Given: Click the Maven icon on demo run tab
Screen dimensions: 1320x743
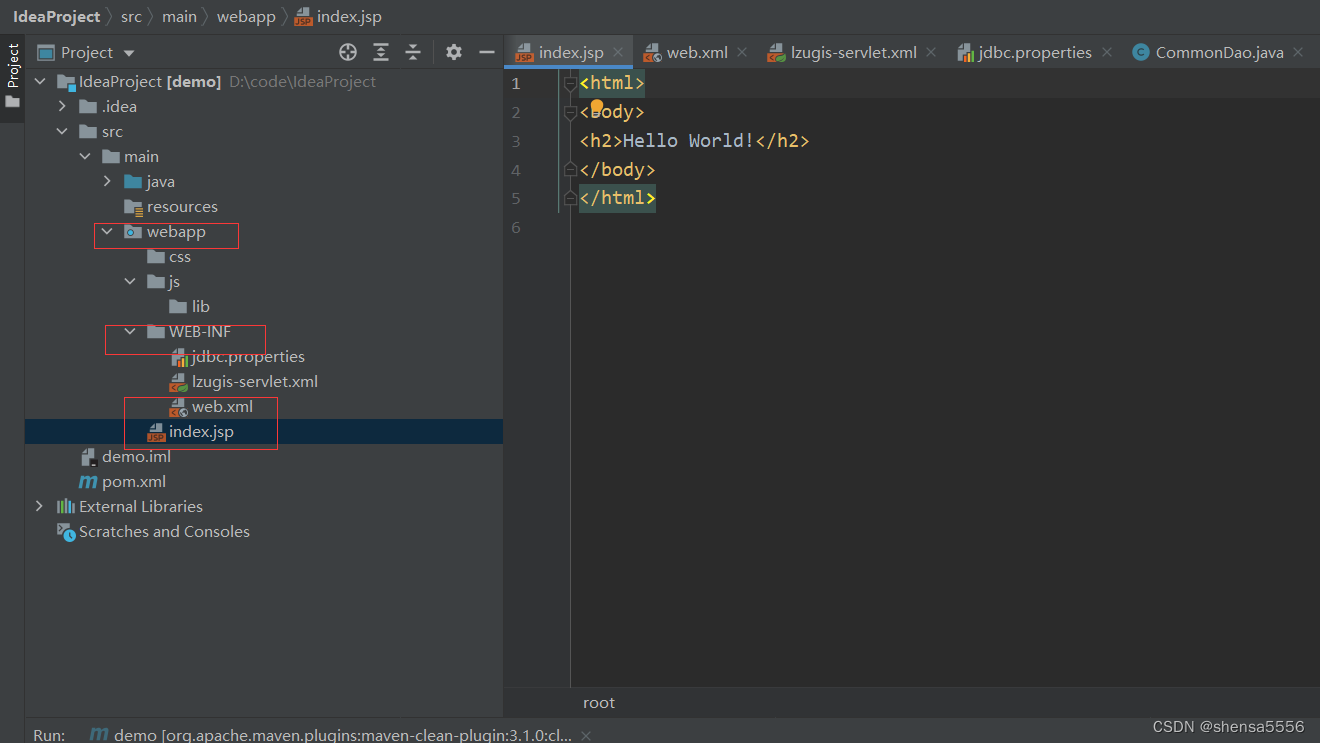Looking at the screenshot, I should click(99, 735).
